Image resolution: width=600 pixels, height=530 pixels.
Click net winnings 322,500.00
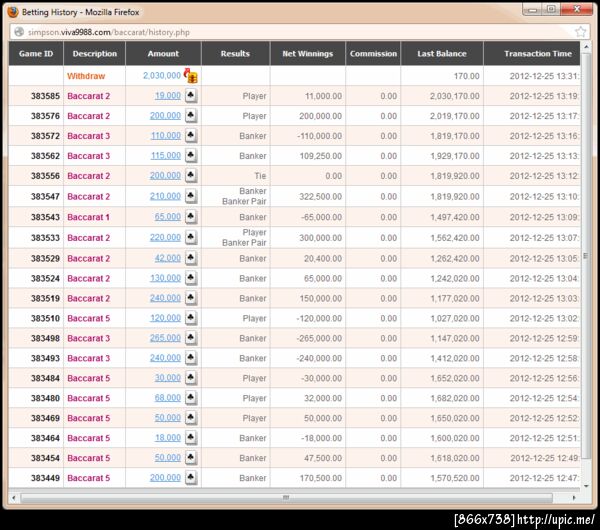pyautogui.click(x=321, y=197)
